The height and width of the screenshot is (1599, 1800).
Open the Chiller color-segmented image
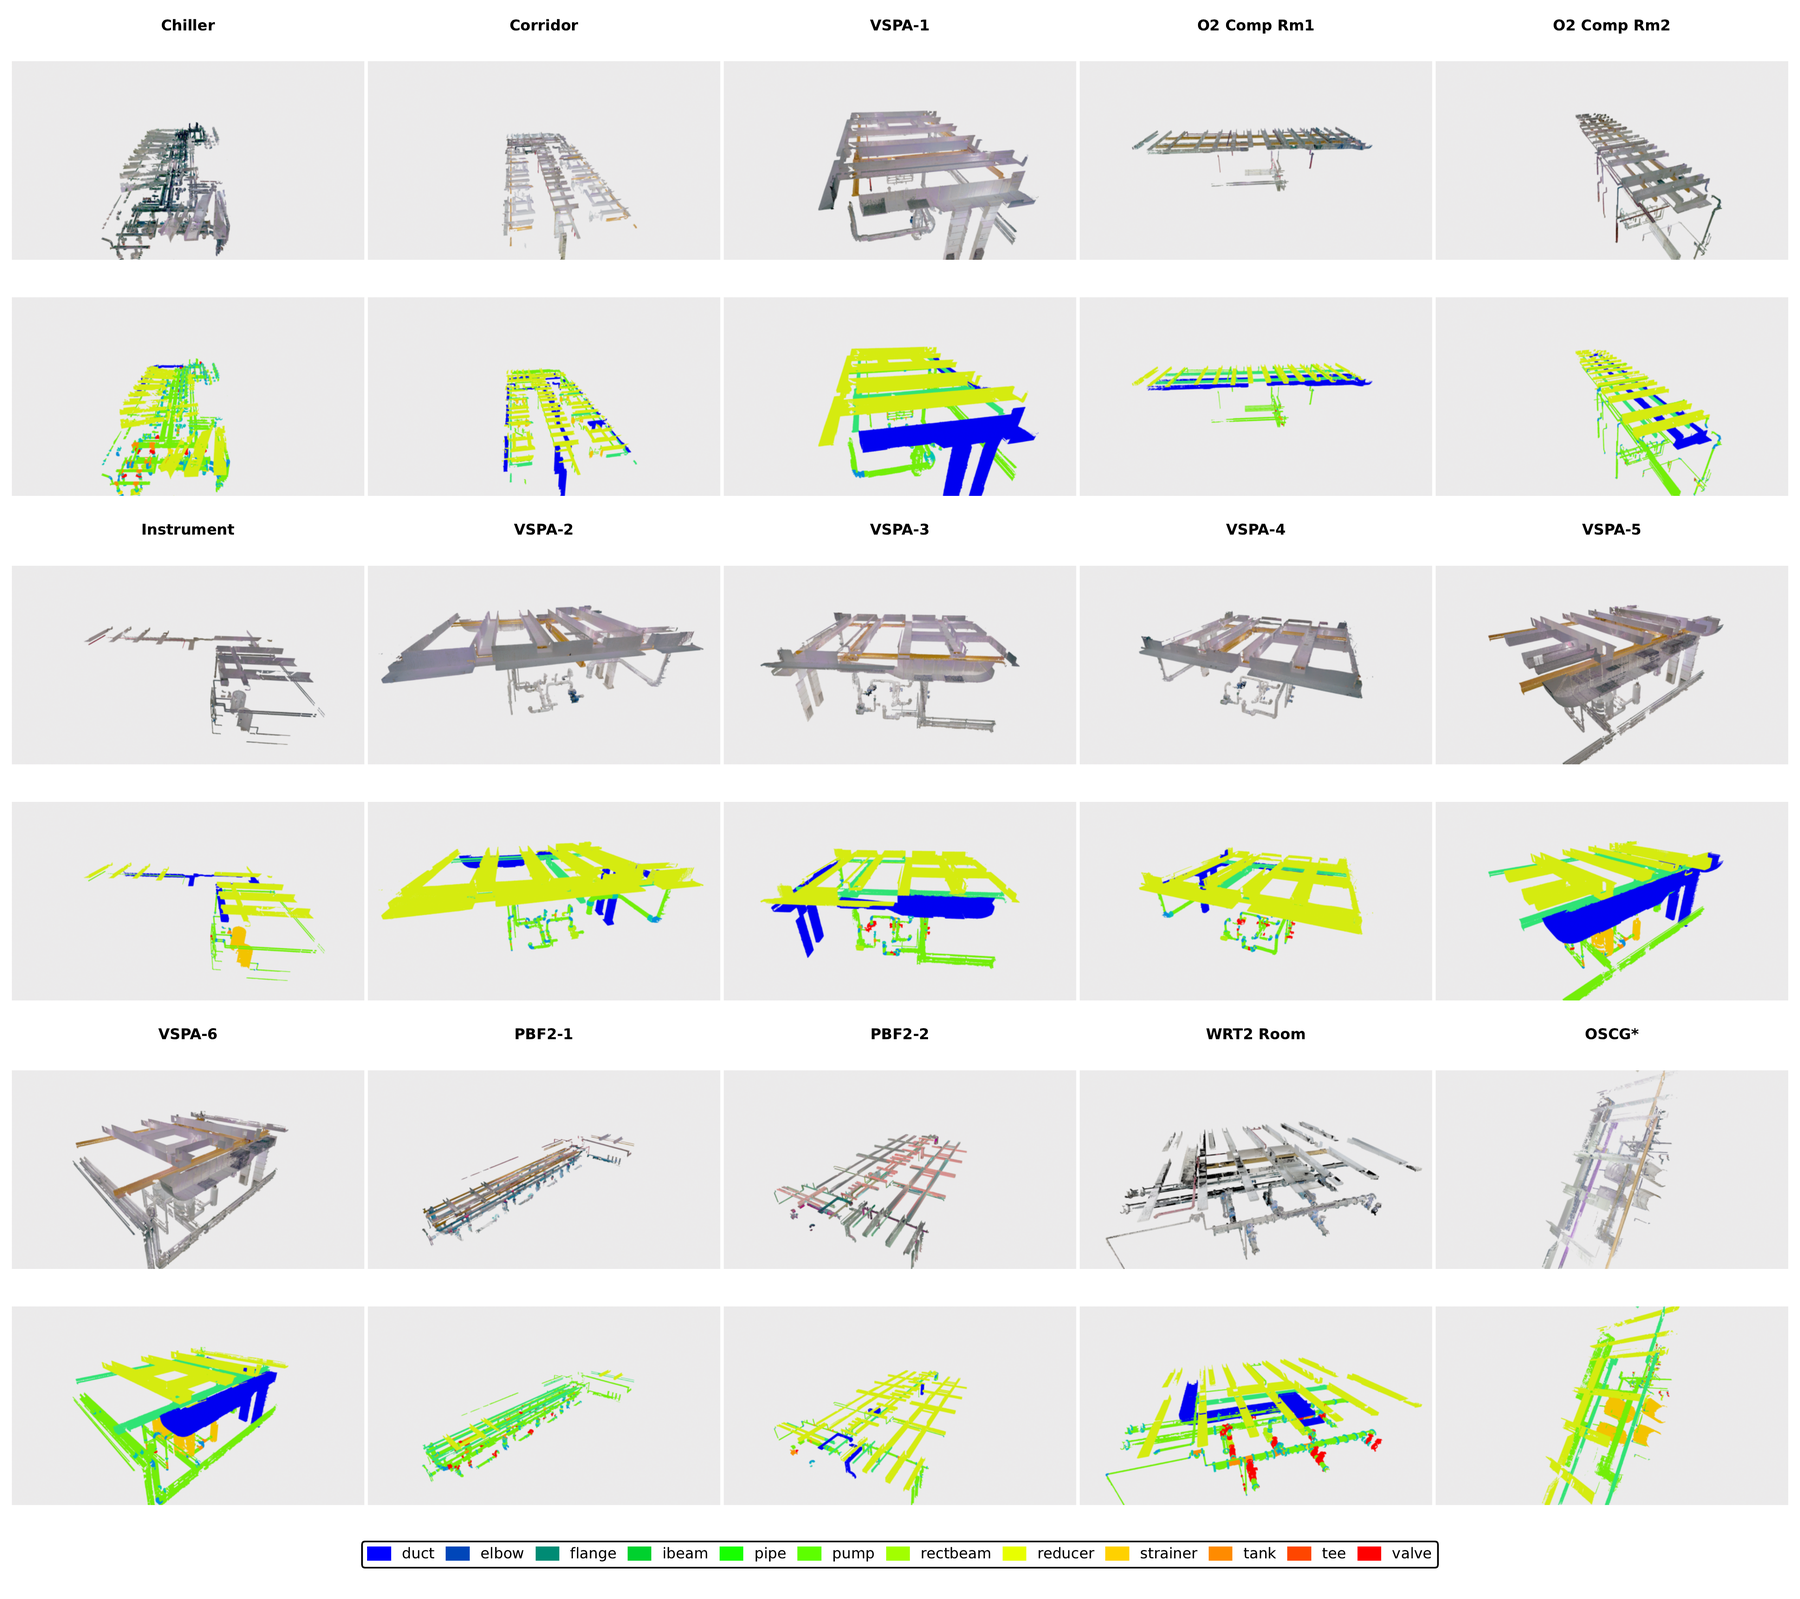188,397
